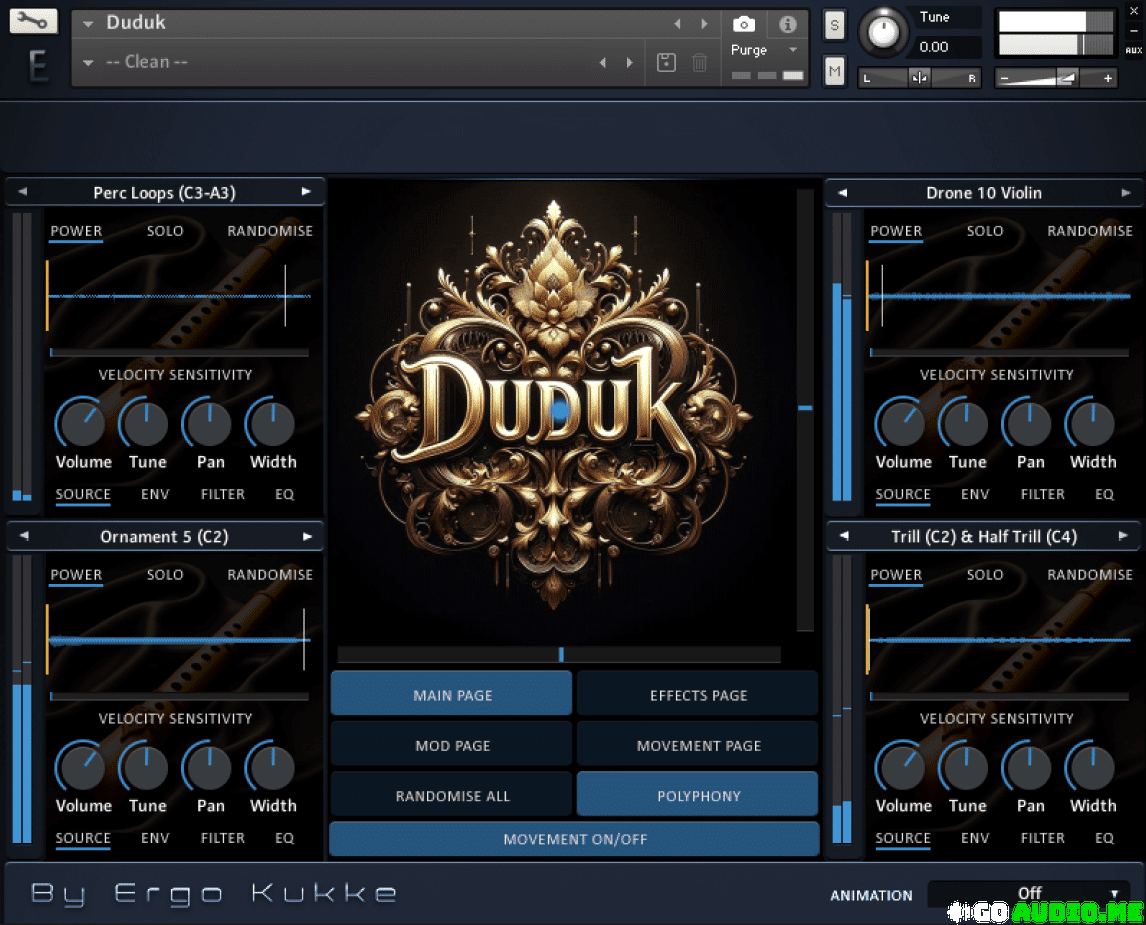Screen dimensions: 1146x925
Task: Switch to the EFFECTS PAGE
Action: 698,695
